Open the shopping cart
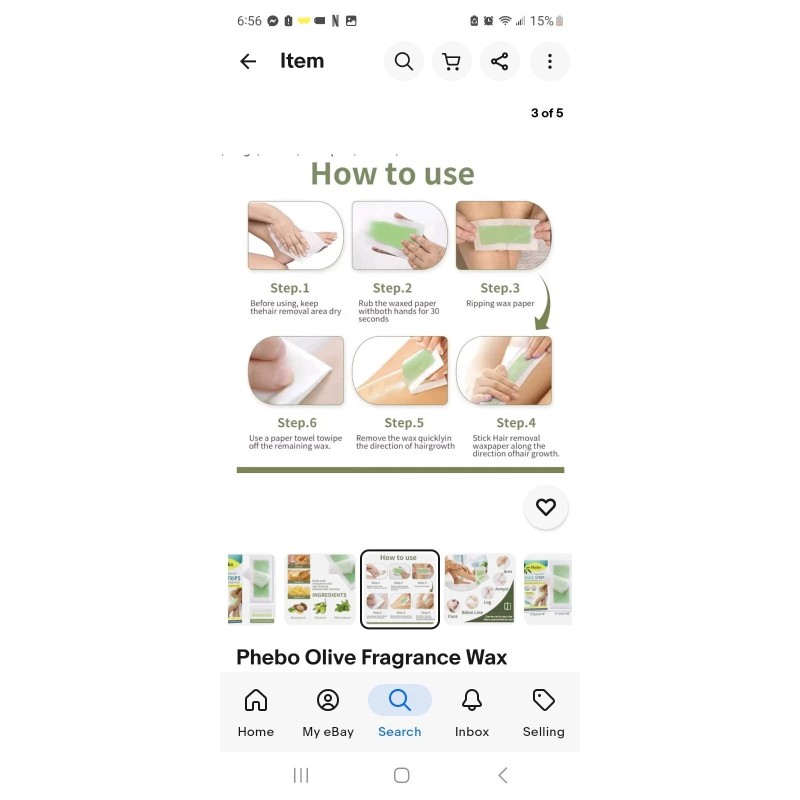The height and width of the screenshot is (800, 800). 452,61
